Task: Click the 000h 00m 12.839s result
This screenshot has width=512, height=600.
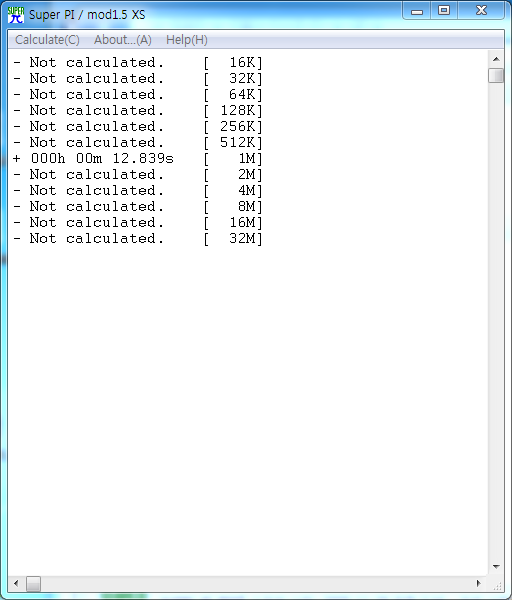Action: click(x=102, y=158)
